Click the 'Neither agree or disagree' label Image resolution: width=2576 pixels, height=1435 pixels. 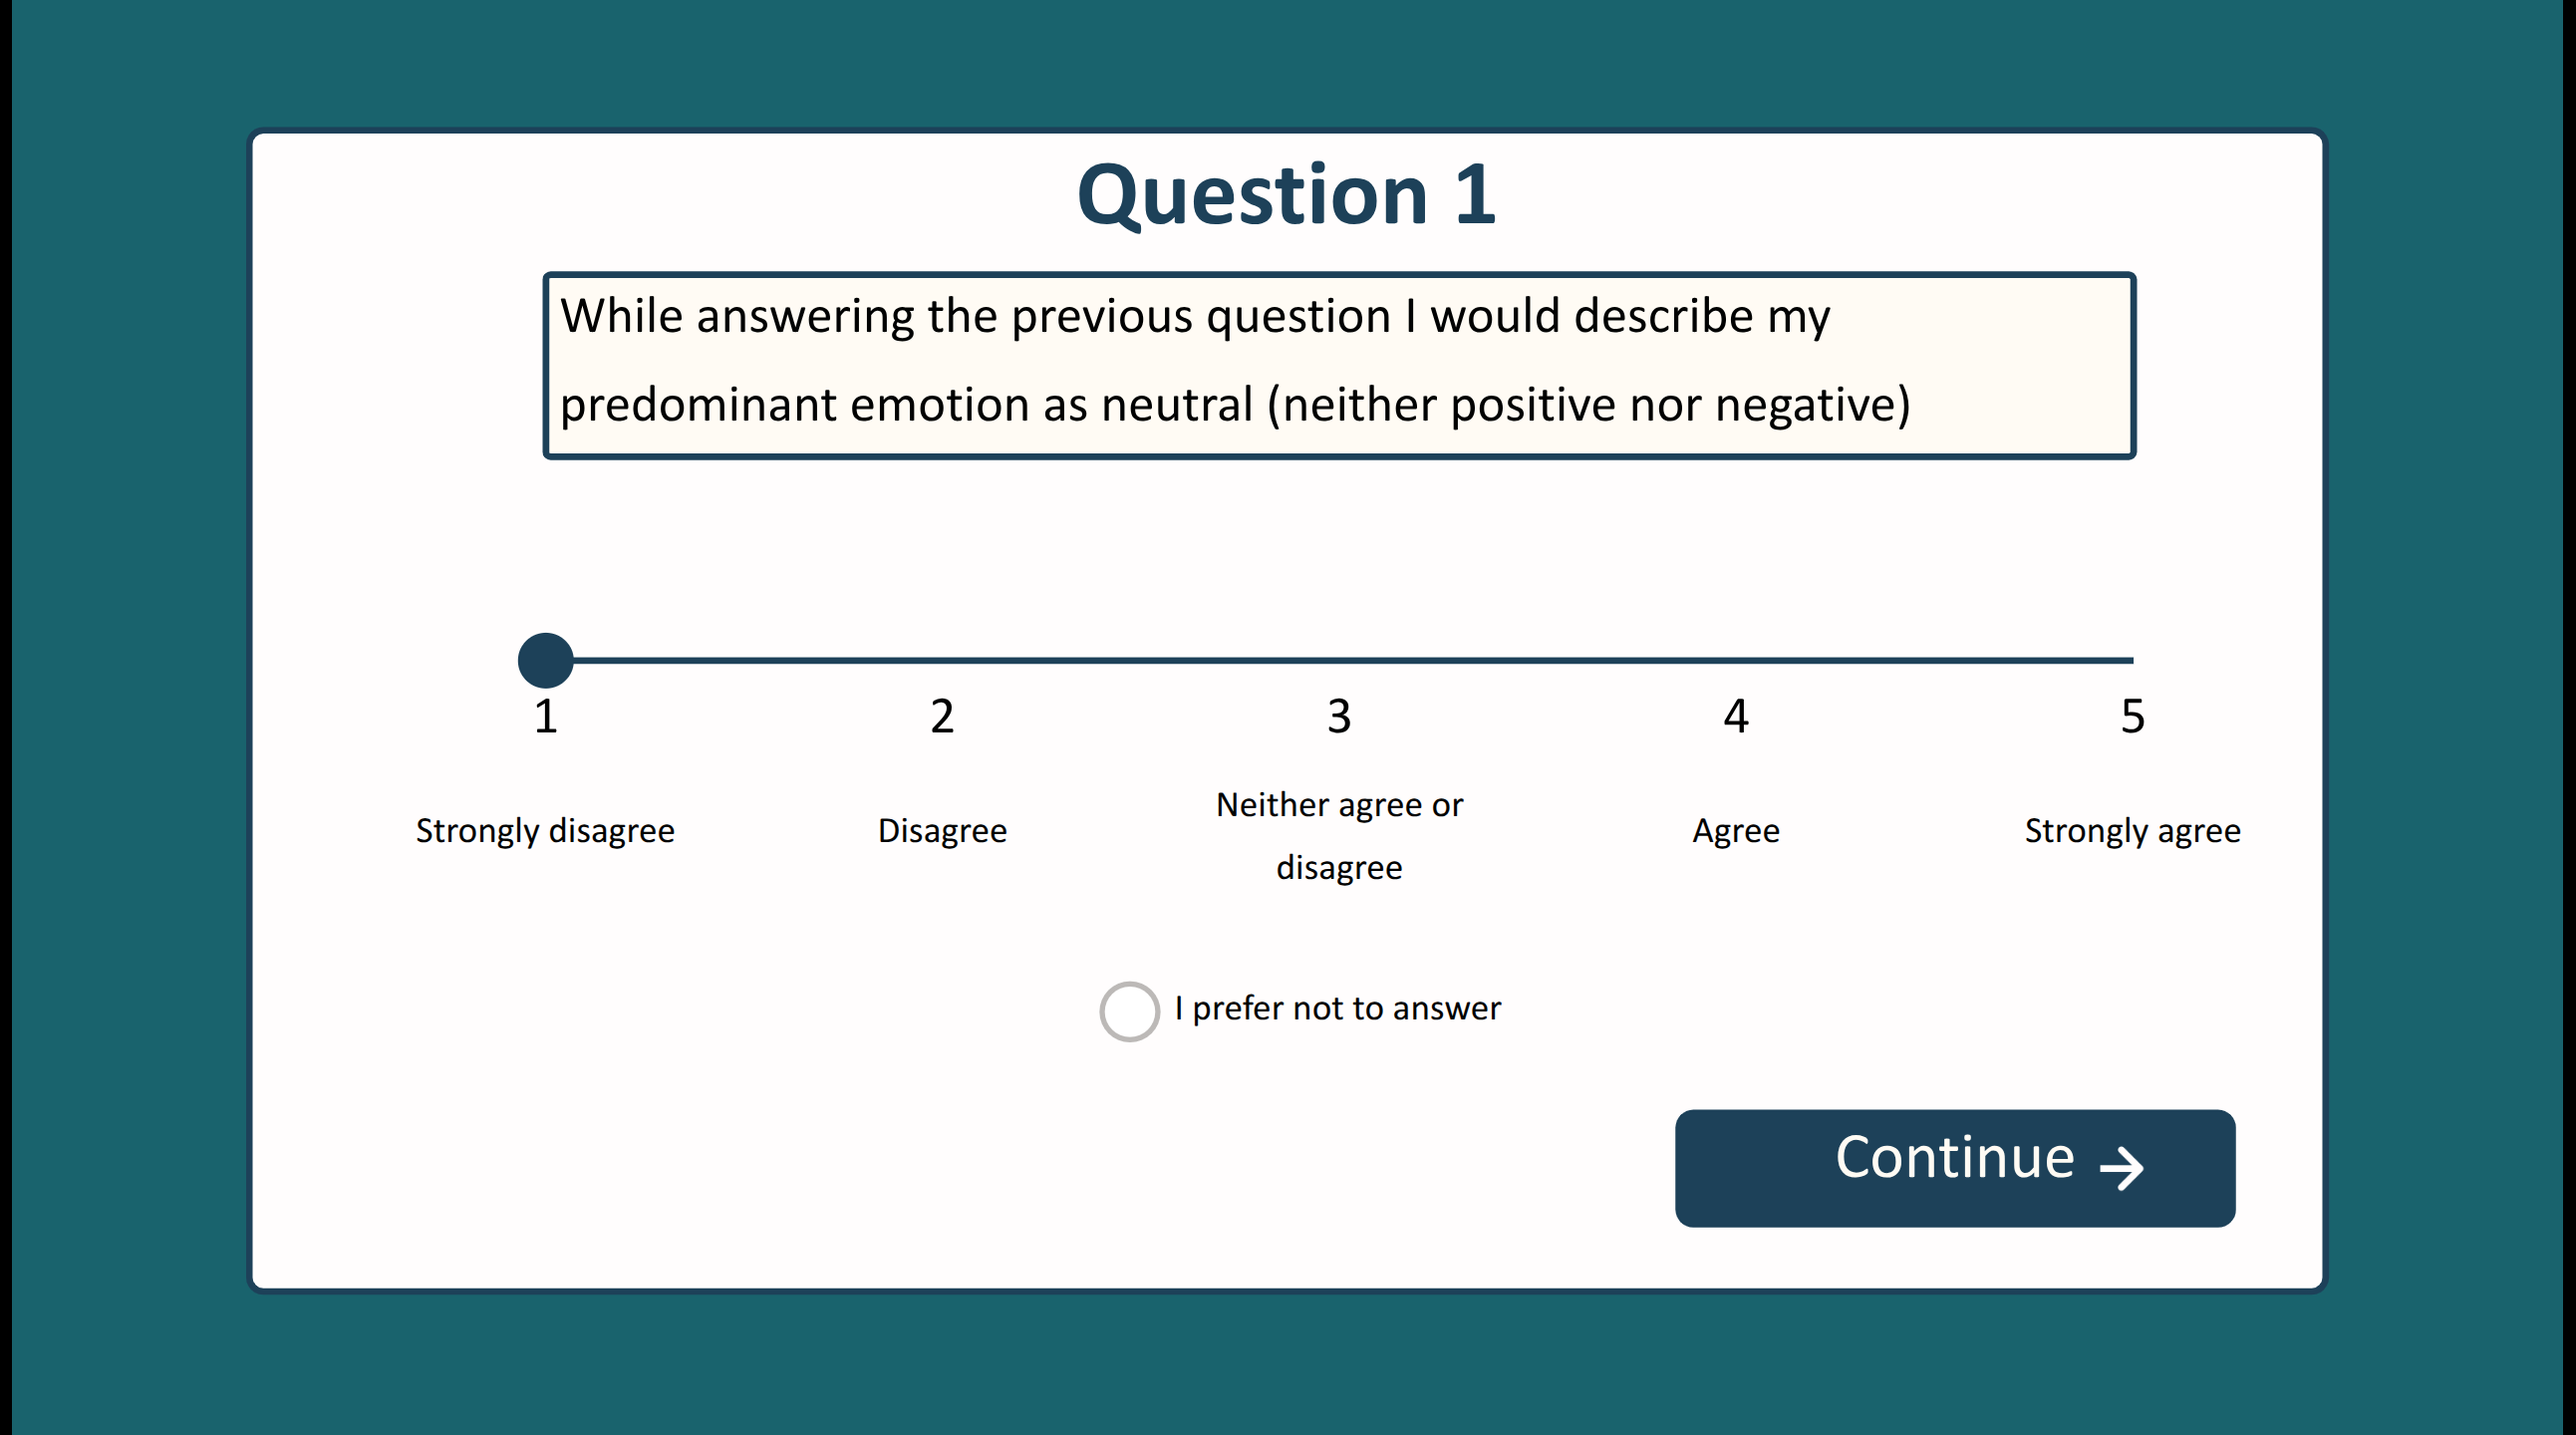1339,835
